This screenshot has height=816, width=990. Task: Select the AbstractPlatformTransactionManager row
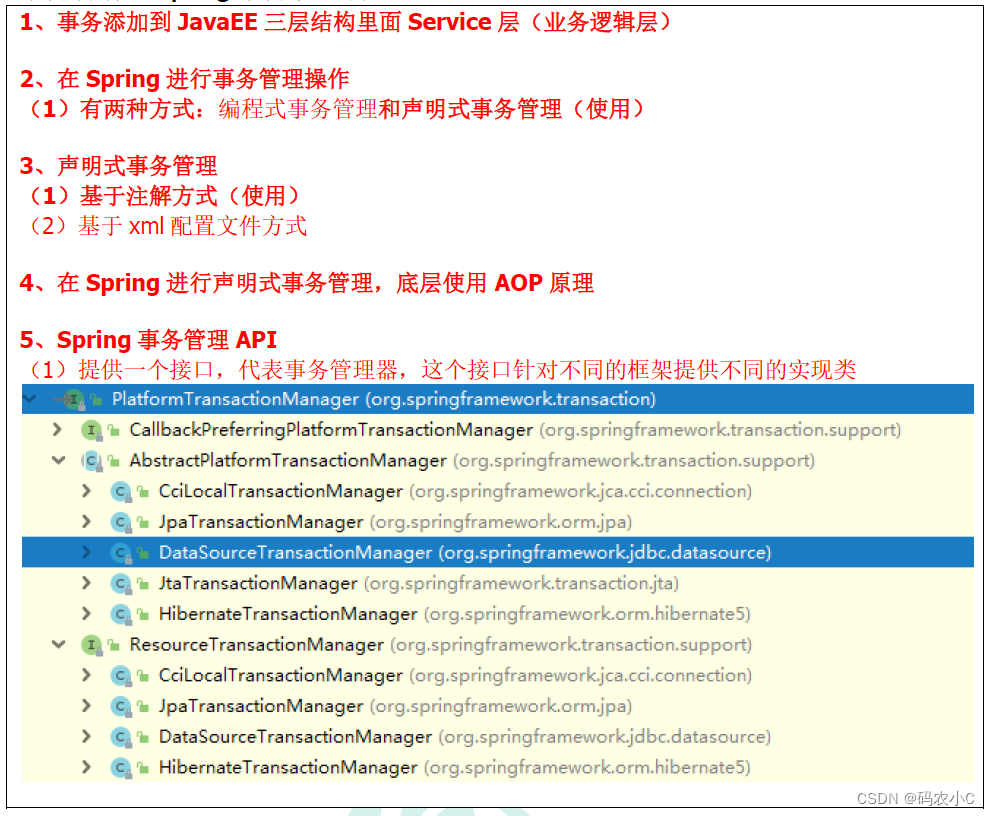tap(498, 460)
